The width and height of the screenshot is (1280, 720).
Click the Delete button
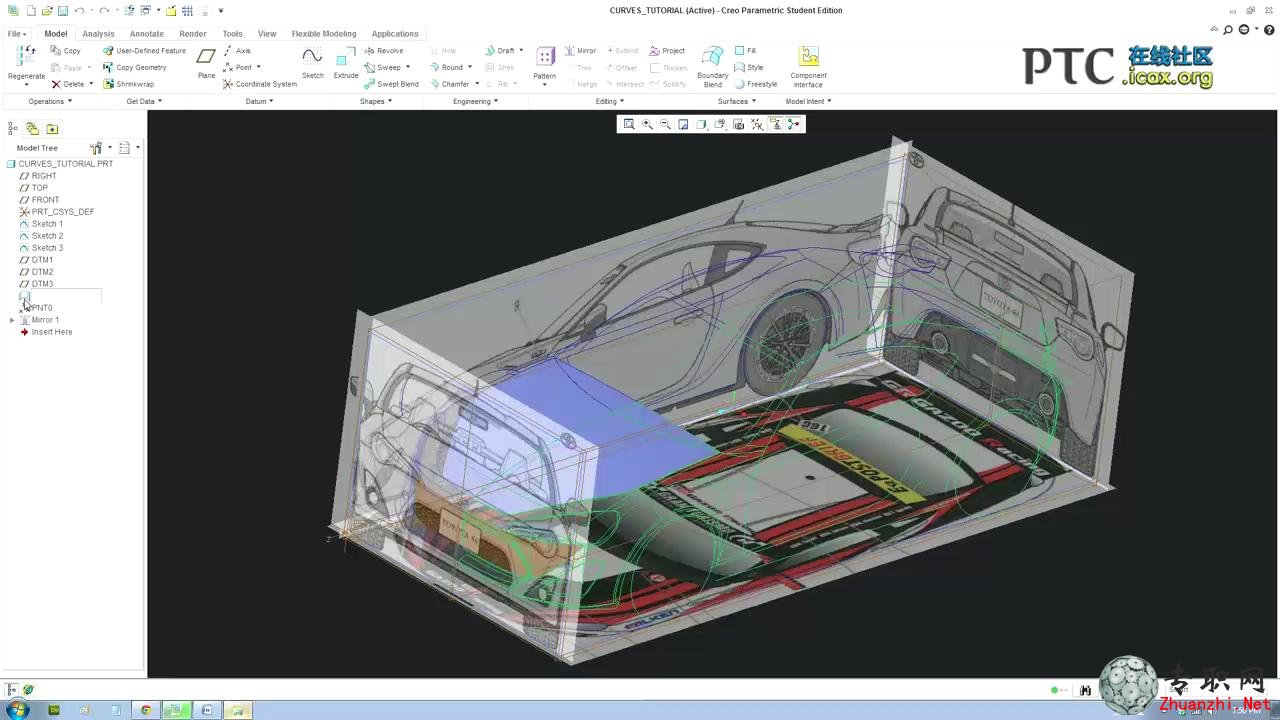[x=68, y=84]
